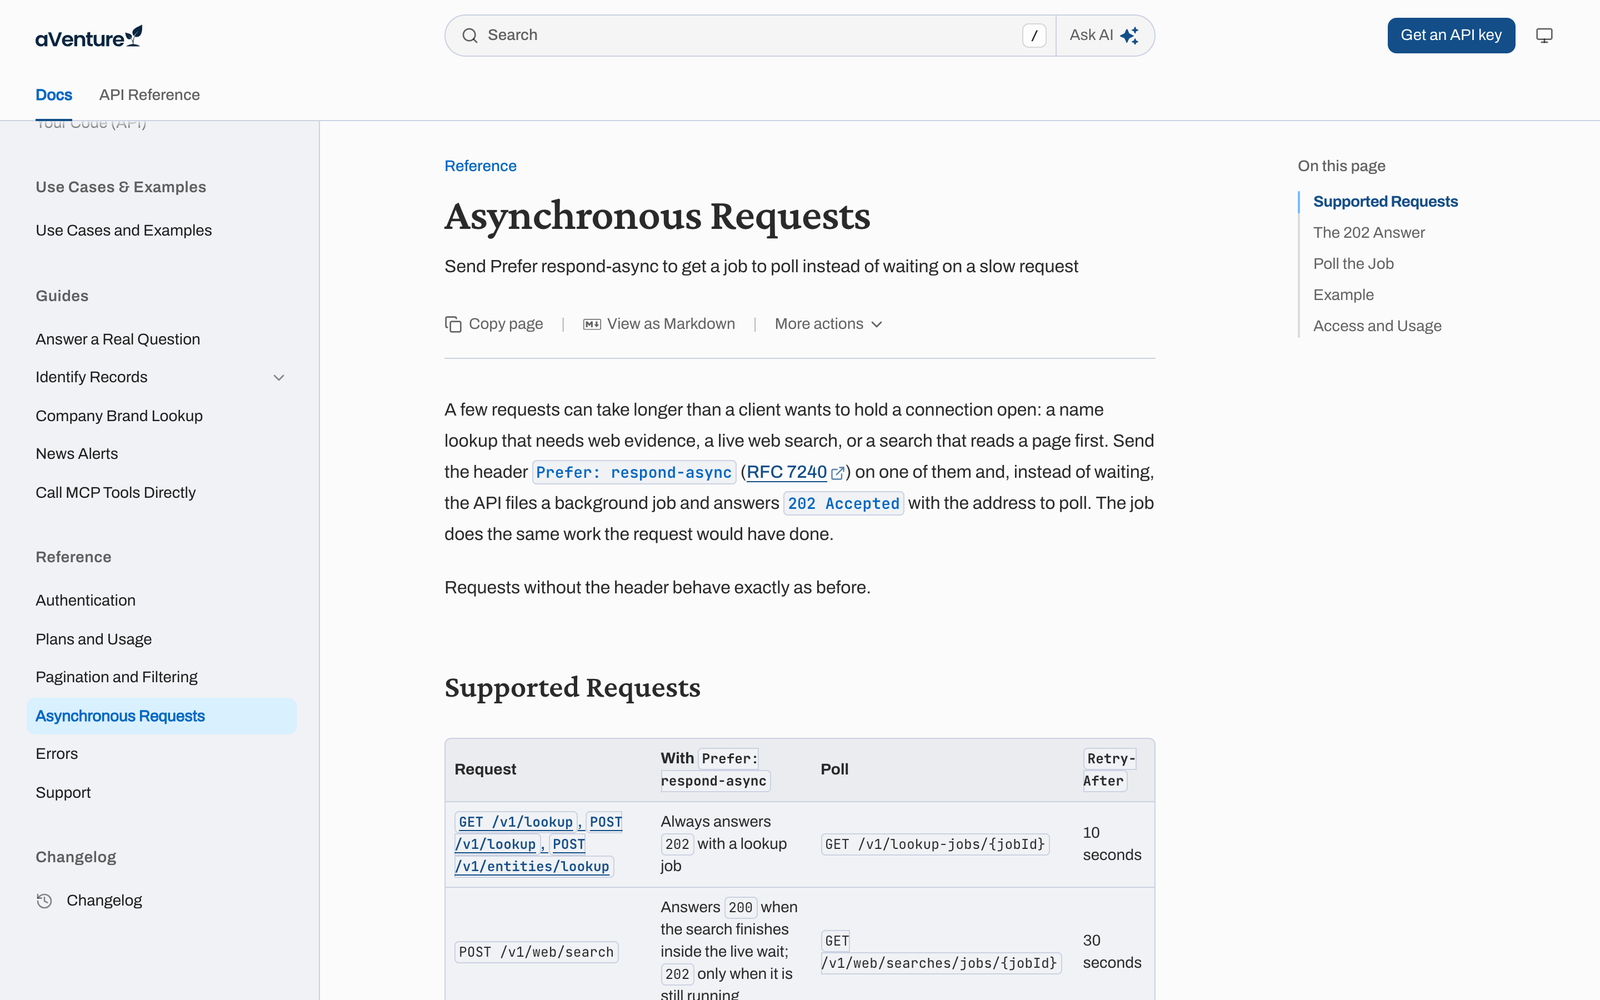Jump to the Example section
Screen dimensions: 1600x1000
tap(1343, 295)
